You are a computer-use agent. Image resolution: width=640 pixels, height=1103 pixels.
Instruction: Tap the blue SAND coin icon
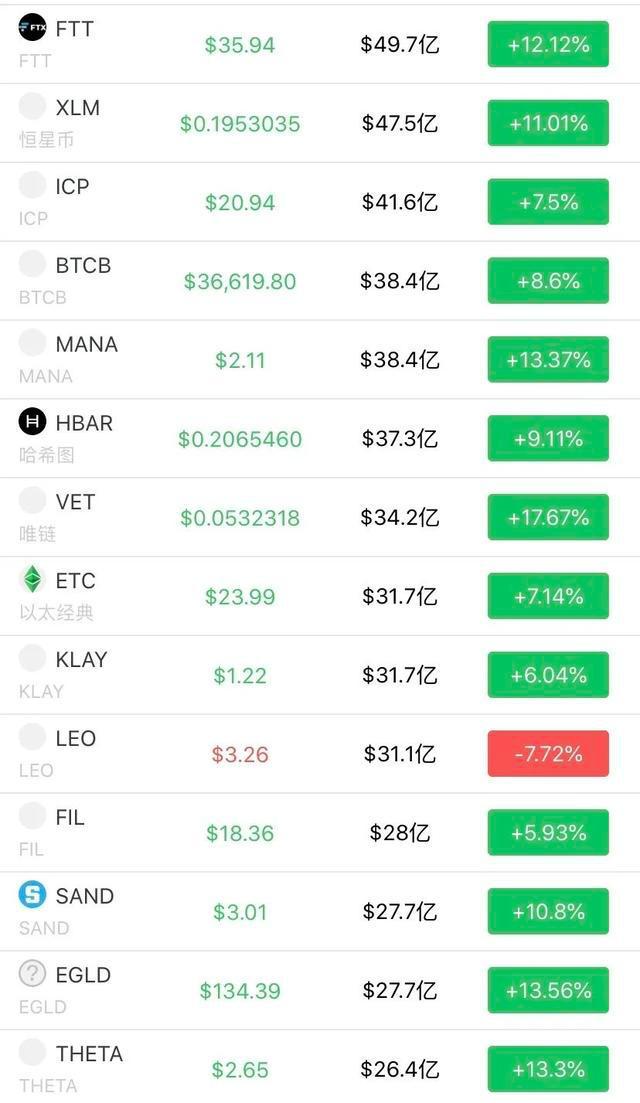click(32, 894)
